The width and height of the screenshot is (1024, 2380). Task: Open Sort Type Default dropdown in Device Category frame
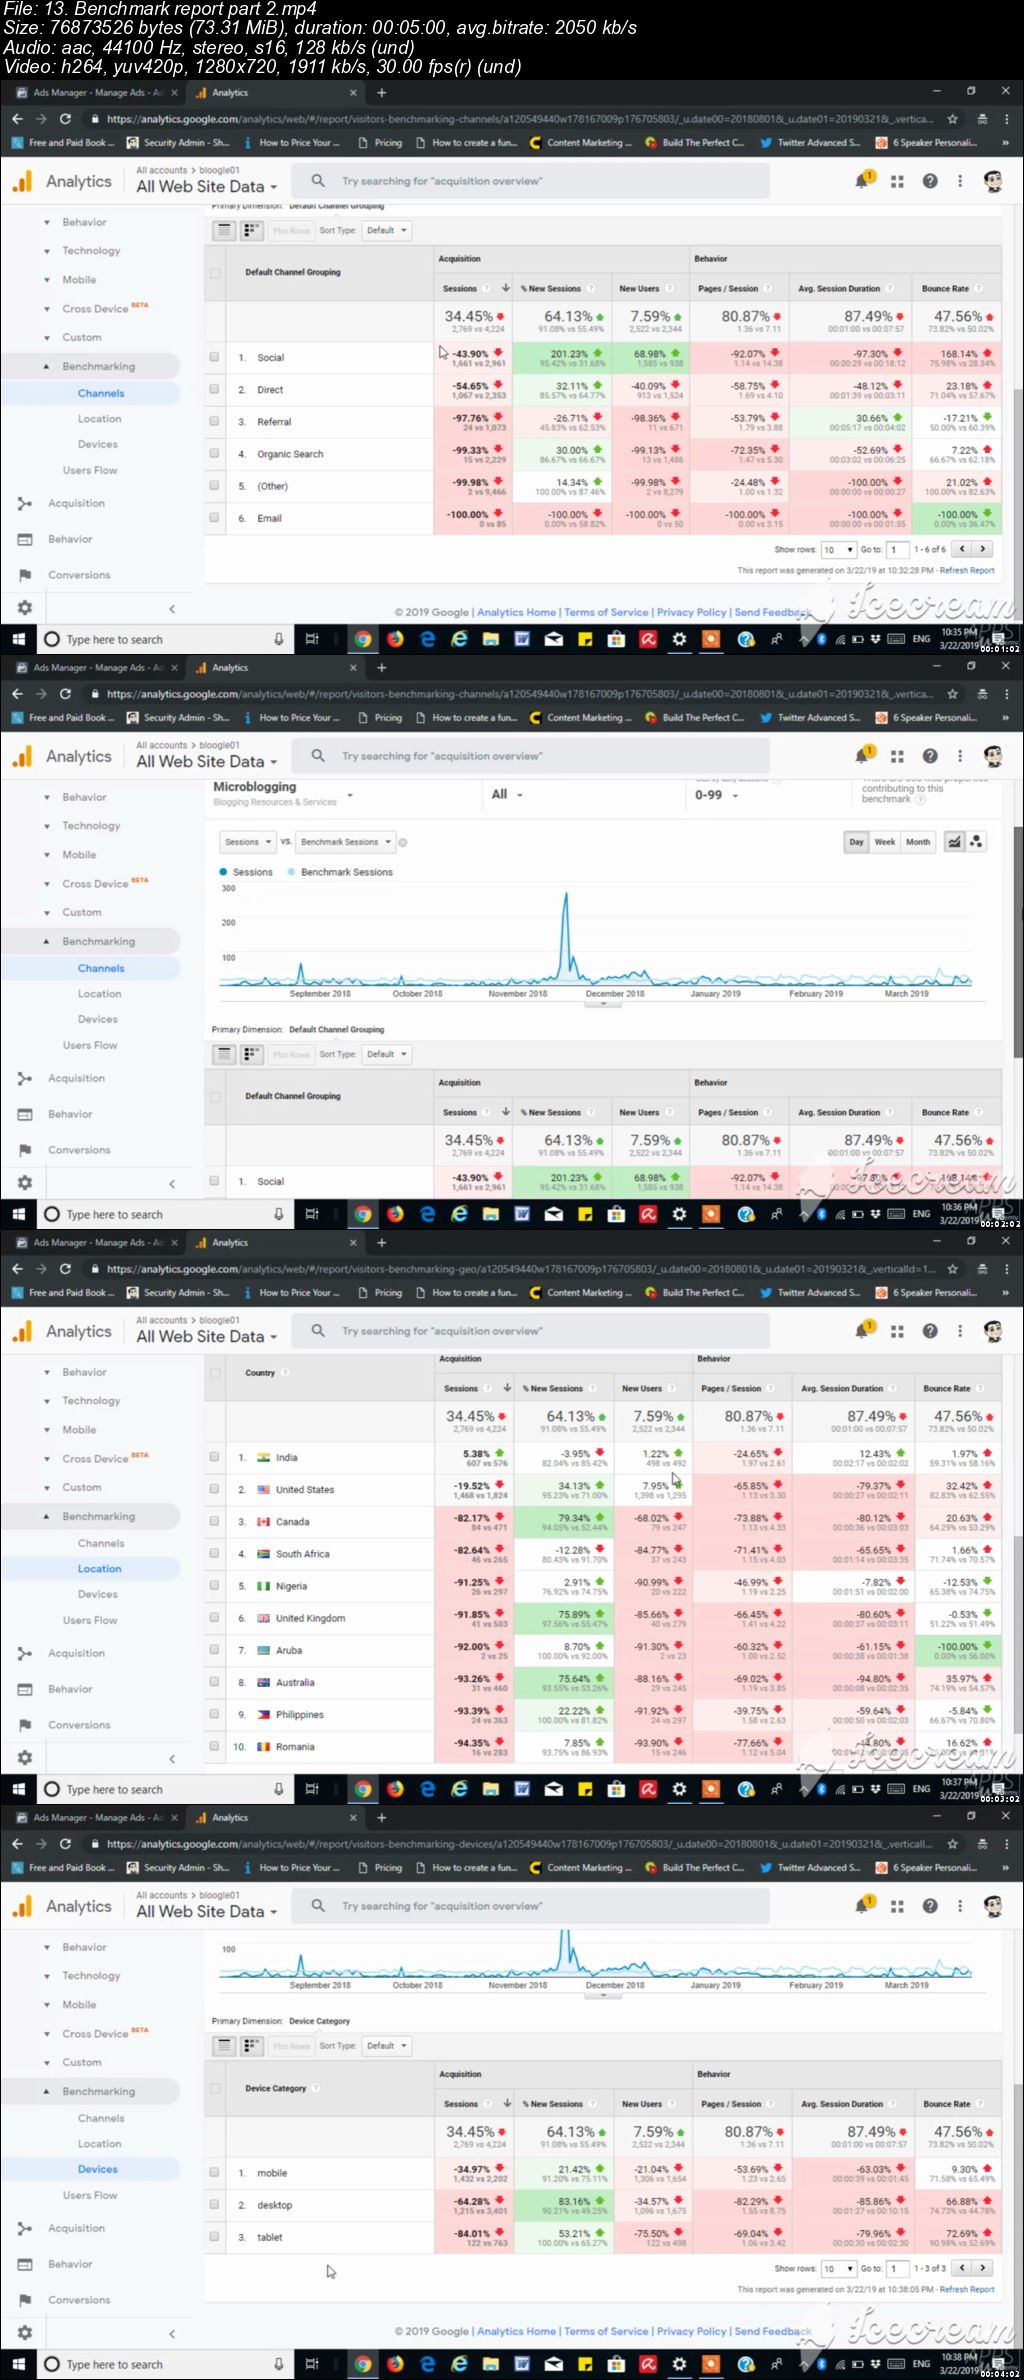[386, 2045]
